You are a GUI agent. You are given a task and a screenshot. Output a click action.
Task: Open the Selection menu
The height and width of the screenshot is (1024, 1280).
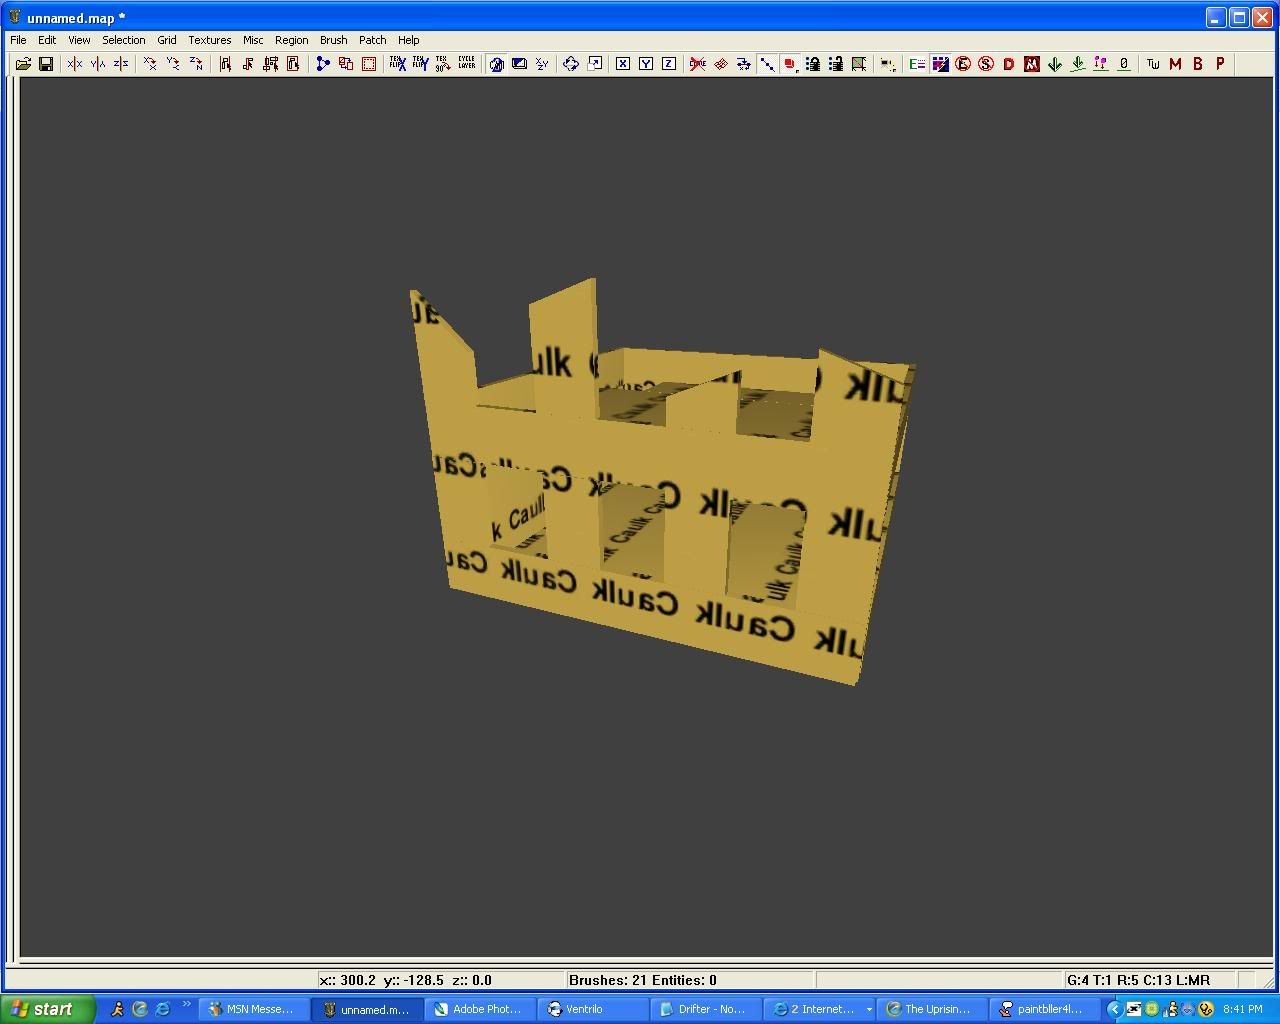coord(123,40)
